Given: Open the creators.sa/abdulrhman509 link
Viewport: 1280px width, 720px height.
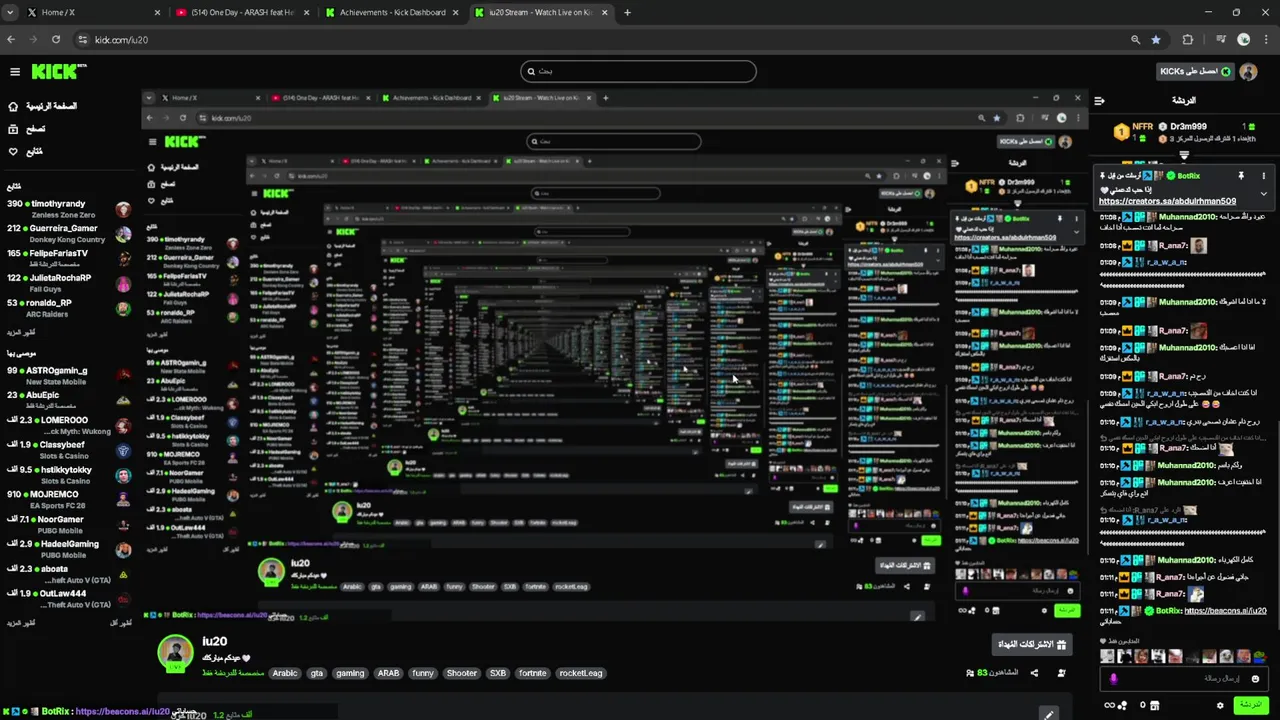Looking at the screenshot, I should point(1167,201).
